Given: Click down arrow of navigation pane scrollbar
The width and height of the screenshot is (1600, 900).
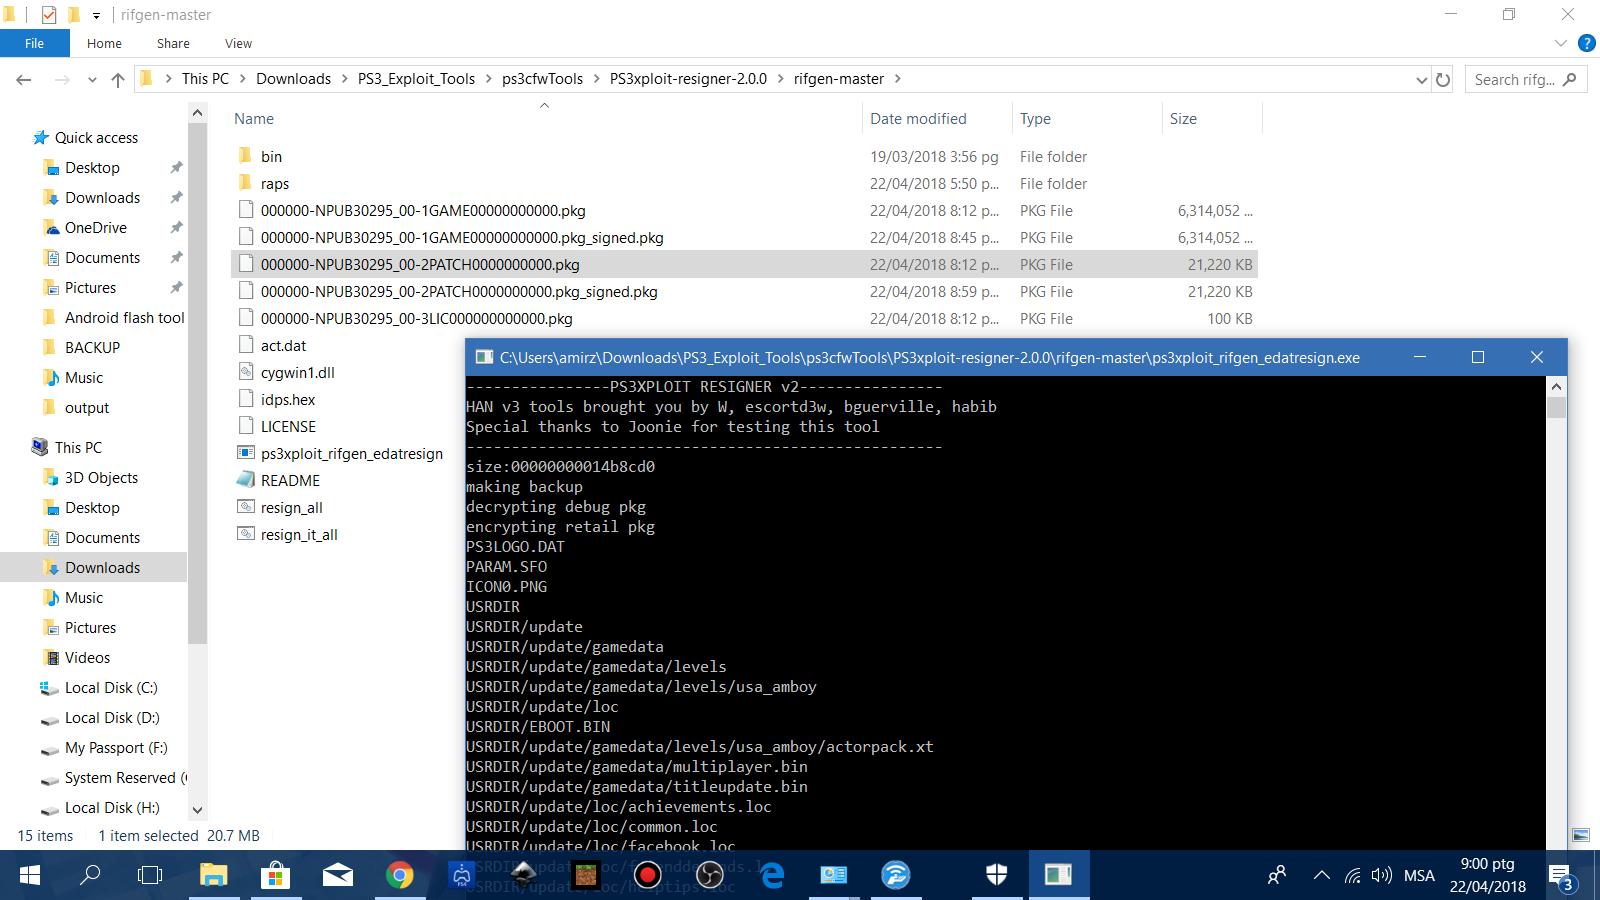Looking at the screenshot, I should (197, 810).
